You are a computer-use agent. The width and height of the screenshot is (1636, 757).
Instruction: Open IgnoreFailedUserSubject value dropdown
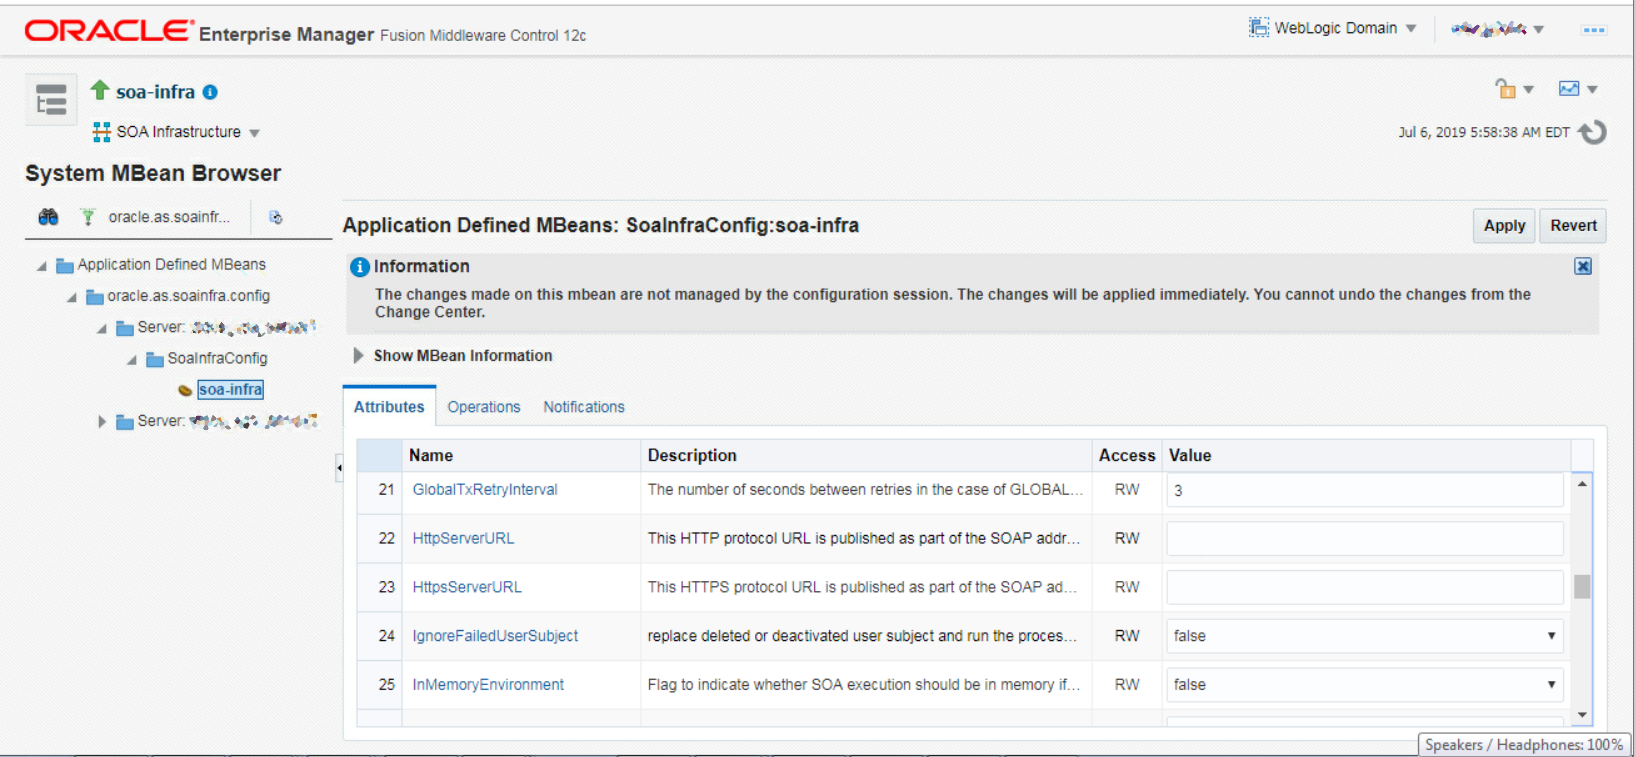coord(1551,636)
